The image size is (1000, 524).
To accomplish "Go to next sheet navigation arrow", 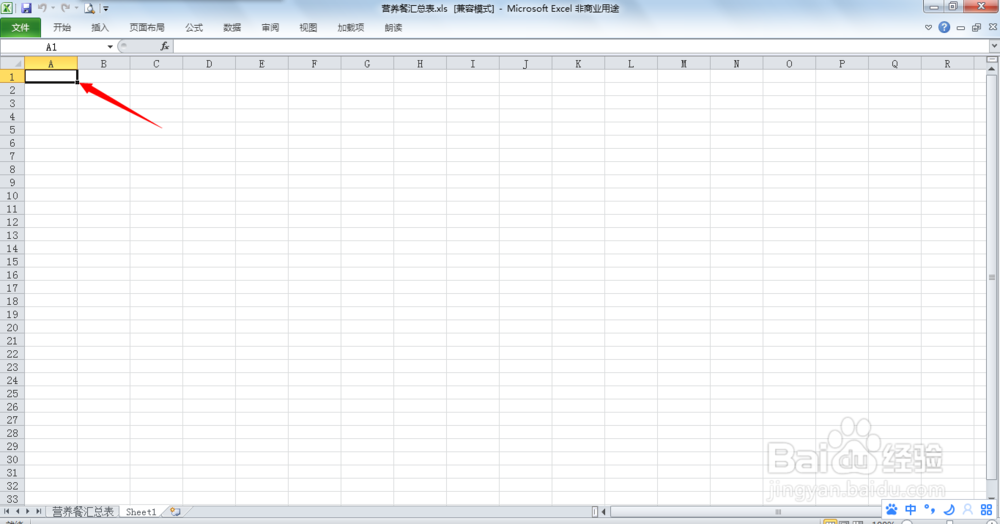I will click(x=27, y=511).
